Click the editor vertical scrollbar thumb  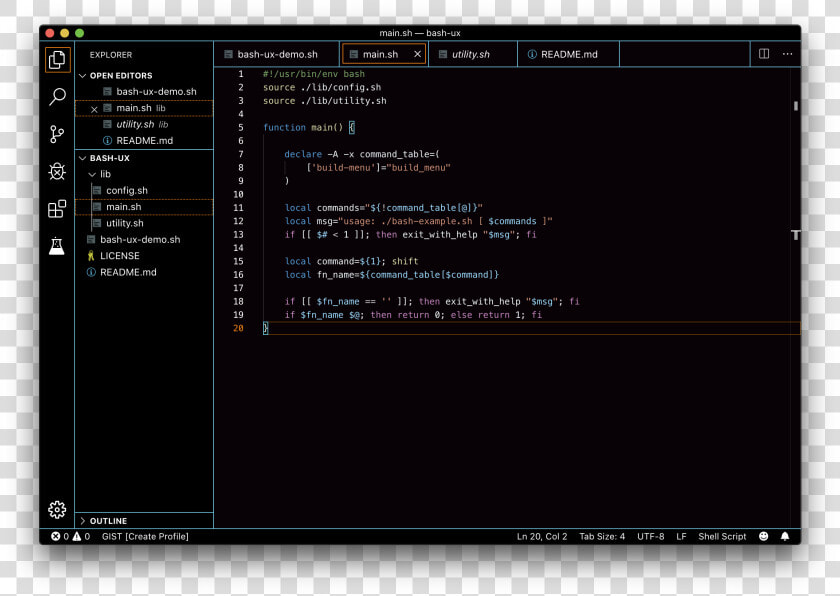coord(796,106)
